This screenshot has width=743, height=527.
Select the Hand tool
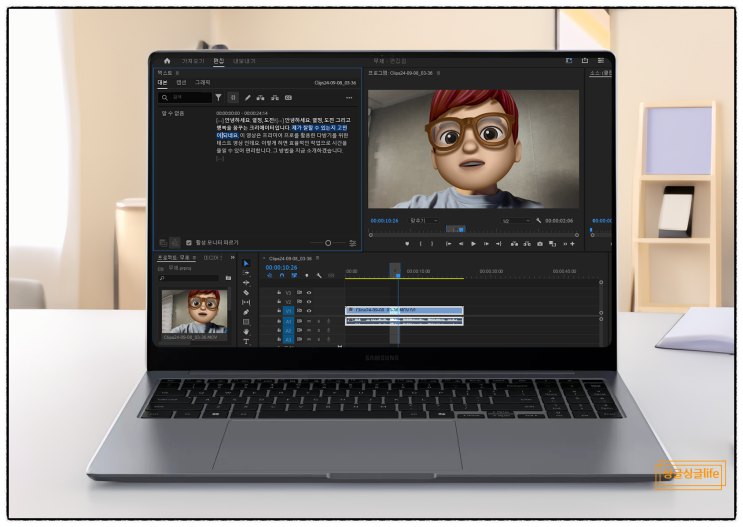point(246,332)
